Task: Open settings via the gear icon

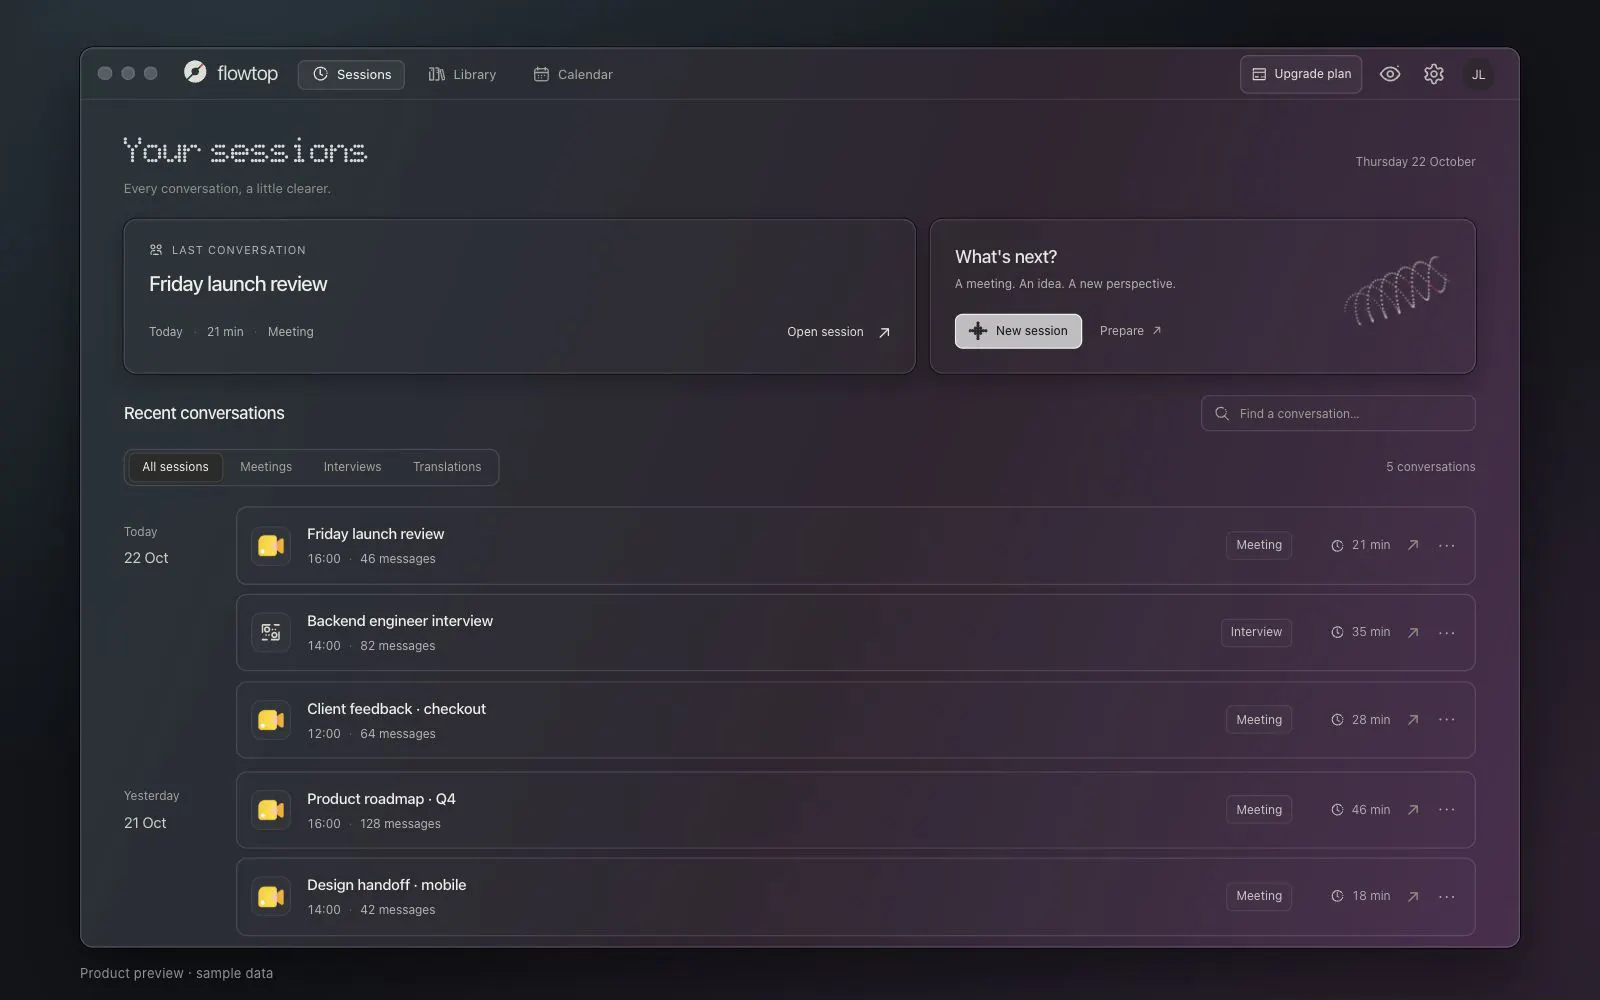Action: pyautogui.click(x=1434, y=74)
